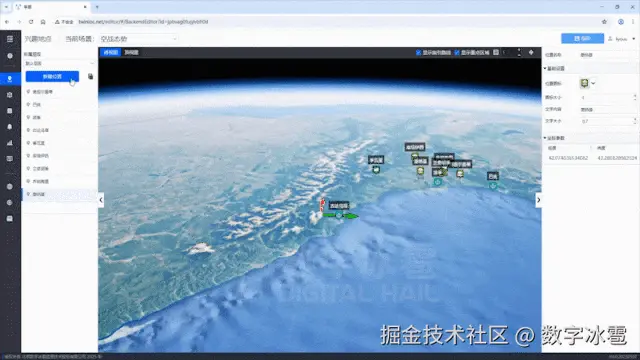Viewport: 640px width, 360px height.
Task: Open a new browser tab with the plus button
Action: (x=97, y=7)
